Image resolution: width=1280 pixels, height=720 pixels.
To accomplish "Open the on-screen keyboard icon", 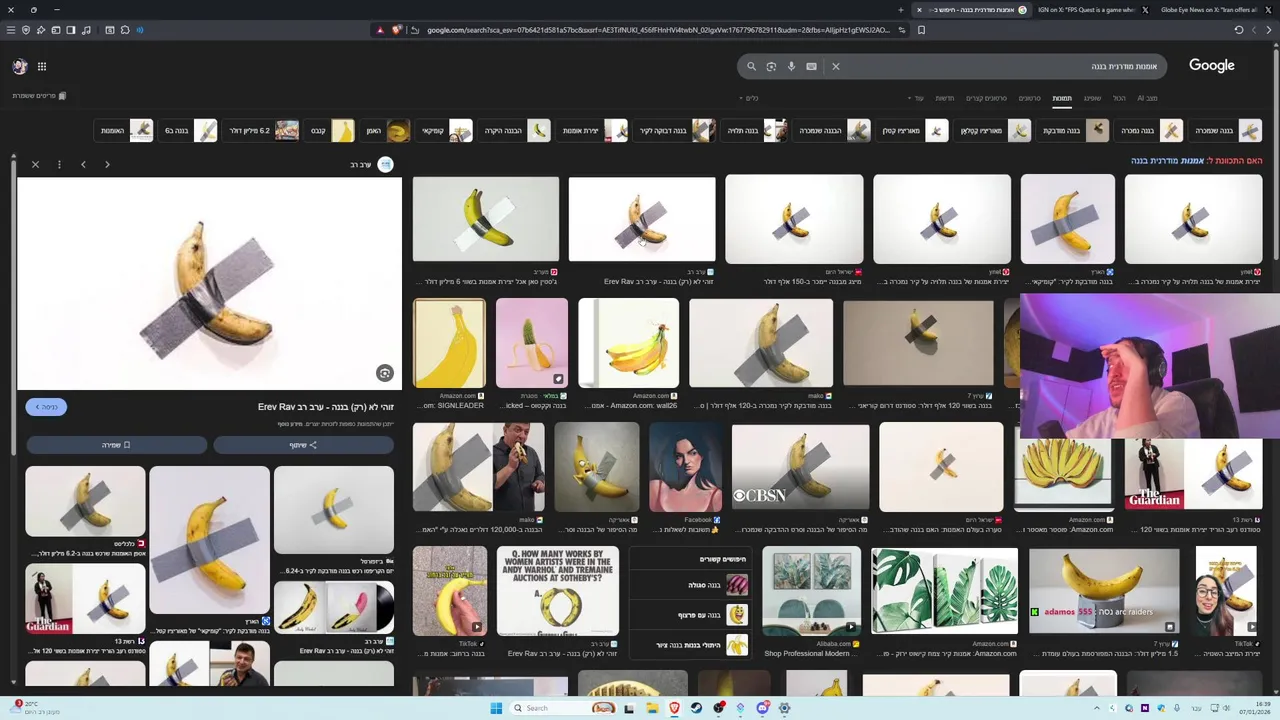I will pyautogui.click(x=811, y=67).
